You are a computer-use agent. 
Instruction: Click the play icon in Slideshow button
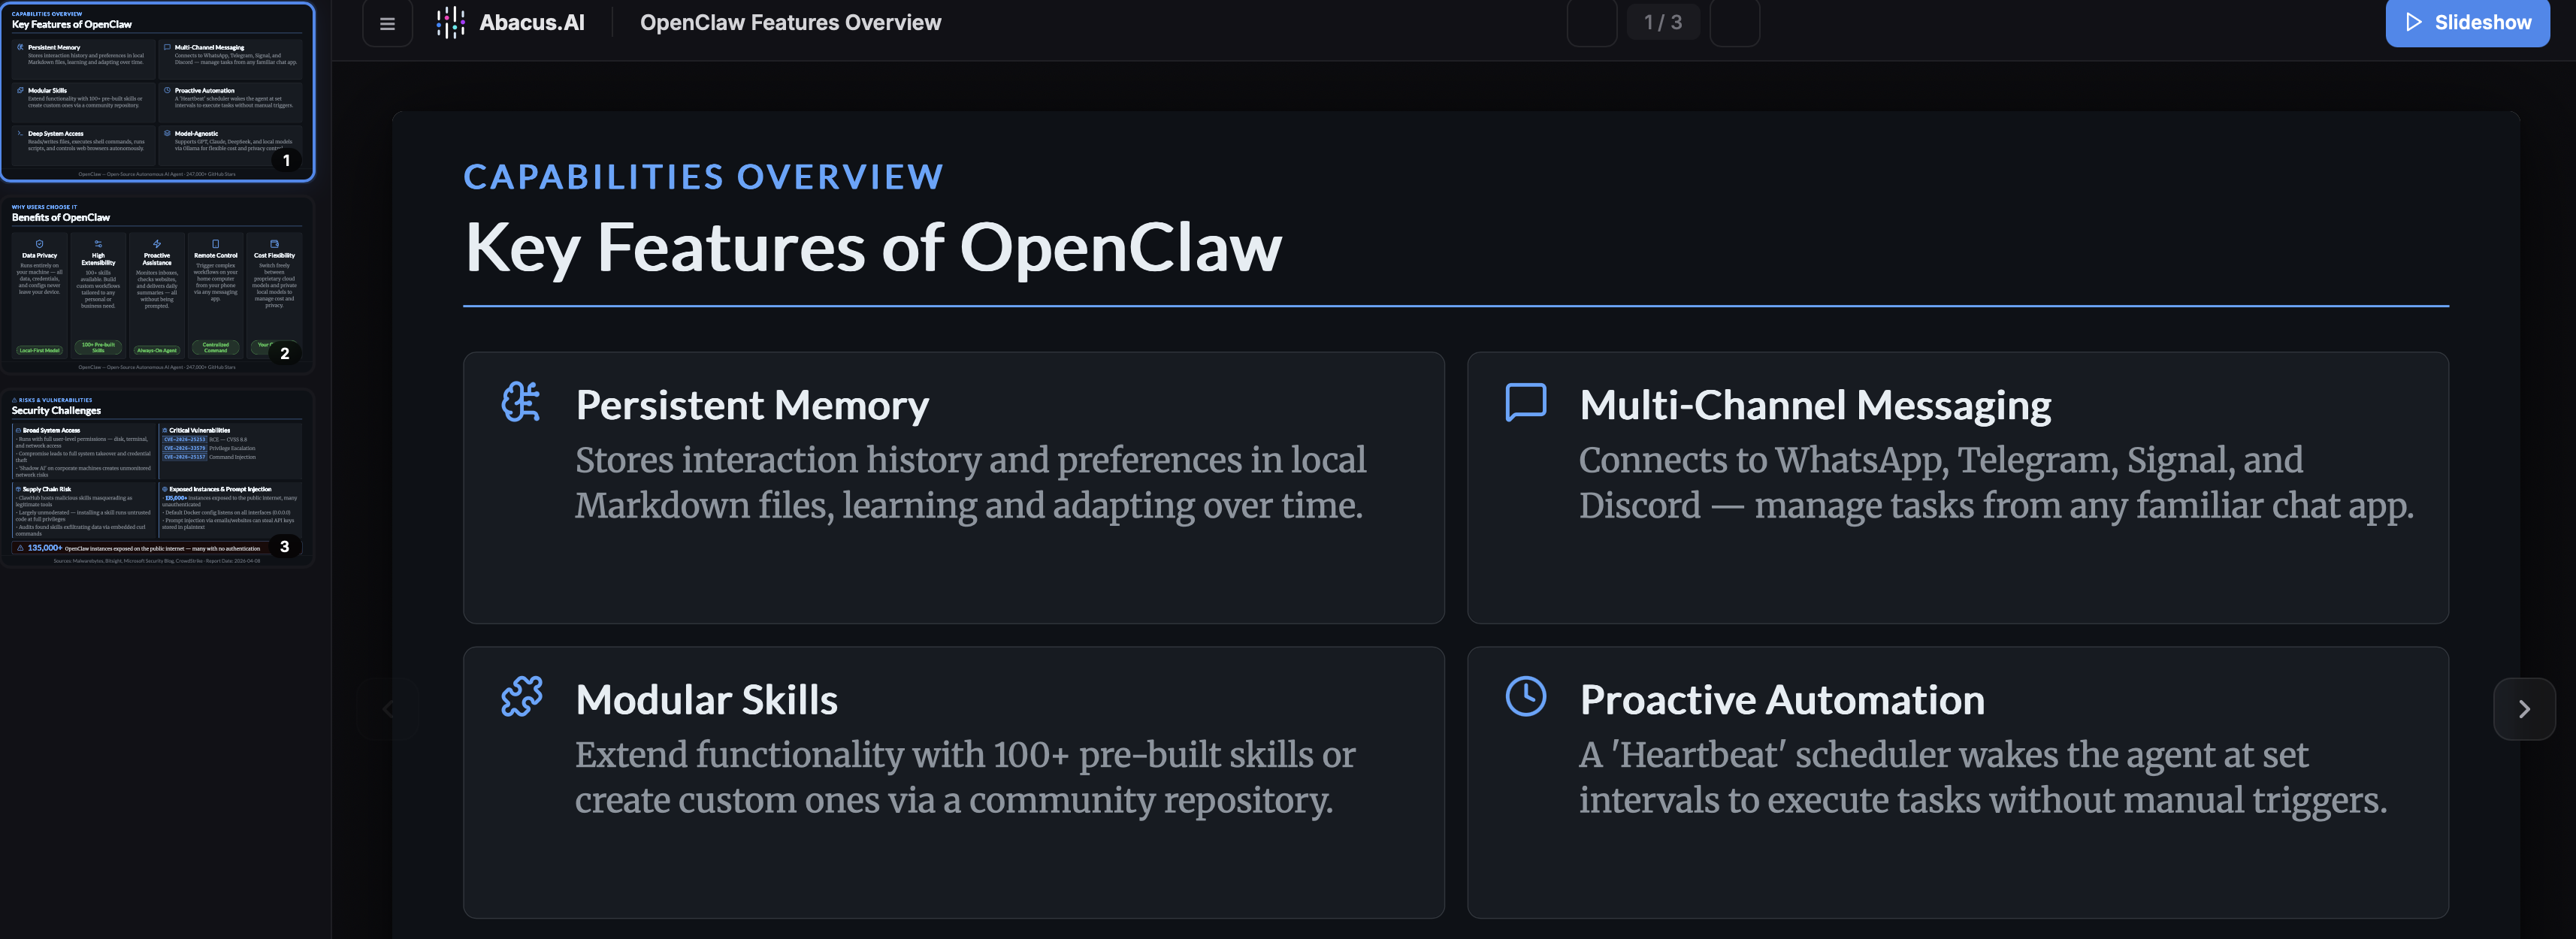[2413, 22]
